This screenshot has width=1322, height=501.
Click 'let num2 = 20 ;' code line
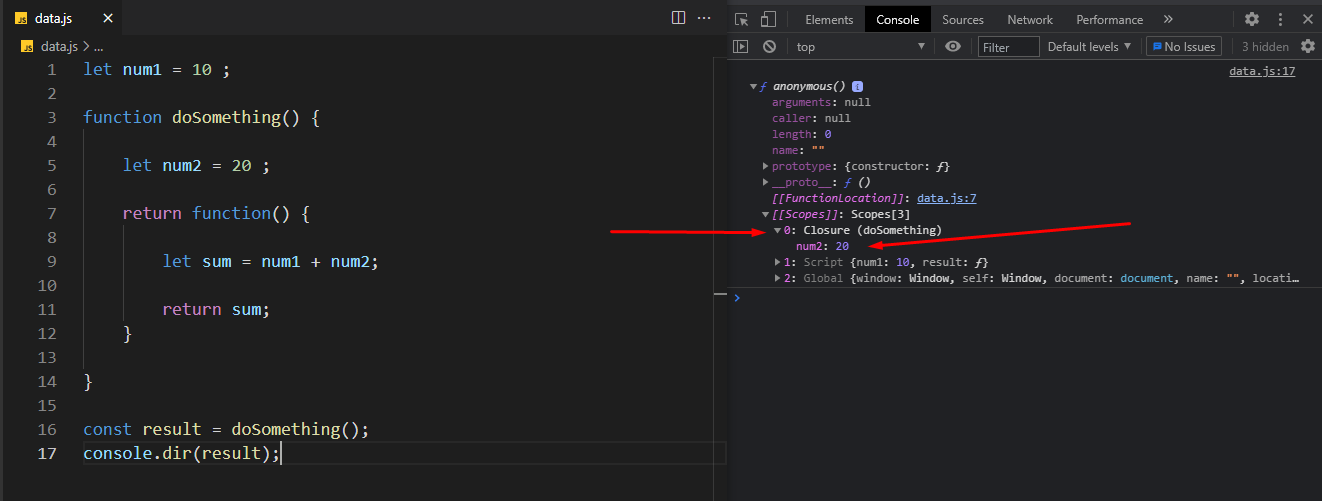click(196, 165)
